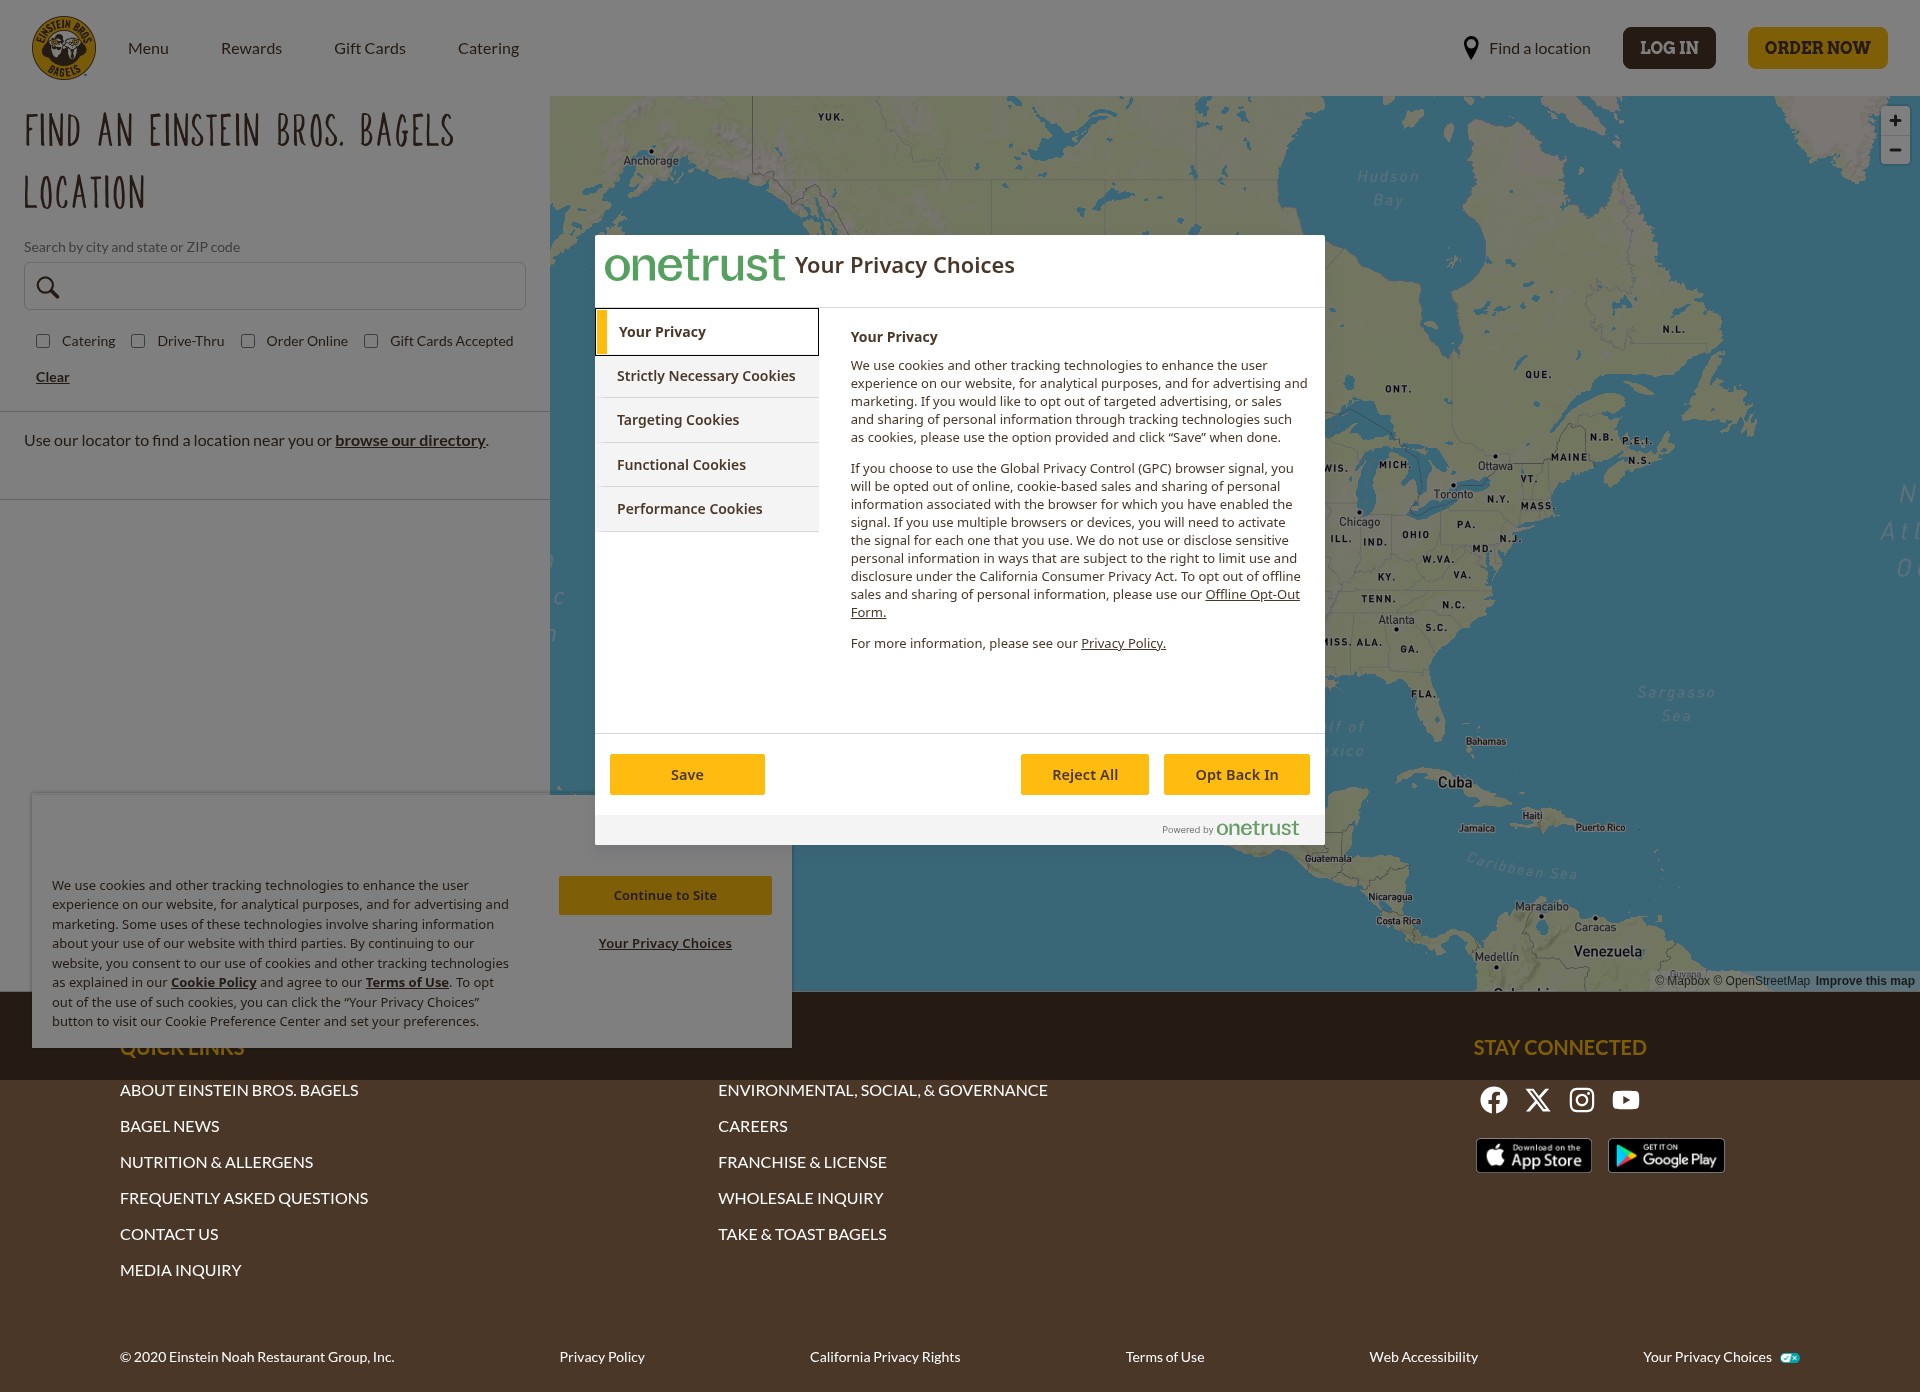Screen dimensions: 1920x1392
Task: Click the Opt Back In button
Action: [x=1237, y=775]
